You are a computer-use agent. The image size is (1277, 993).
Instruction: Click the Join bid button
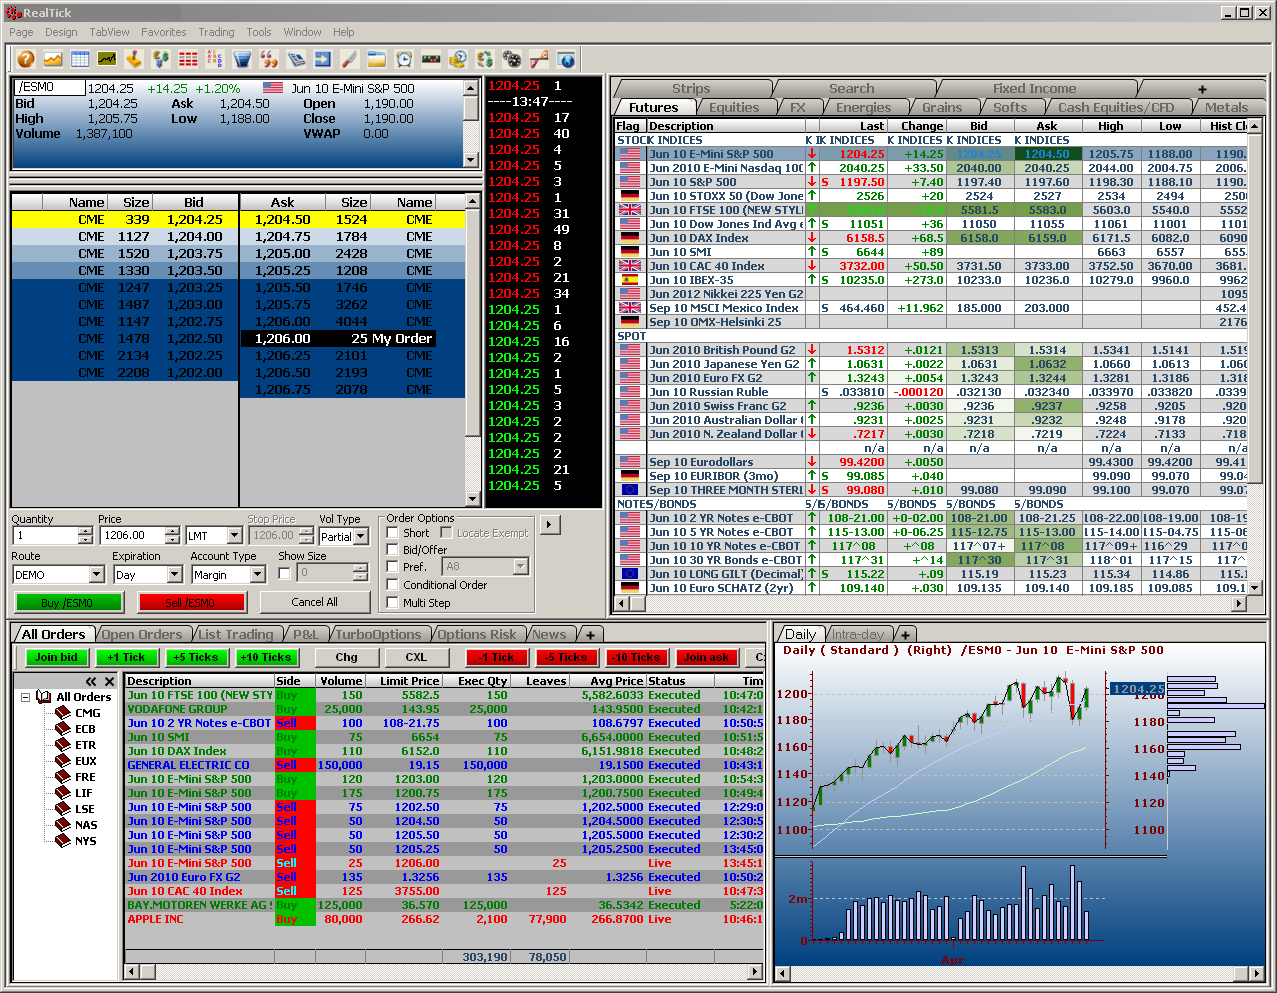point(56,657)
